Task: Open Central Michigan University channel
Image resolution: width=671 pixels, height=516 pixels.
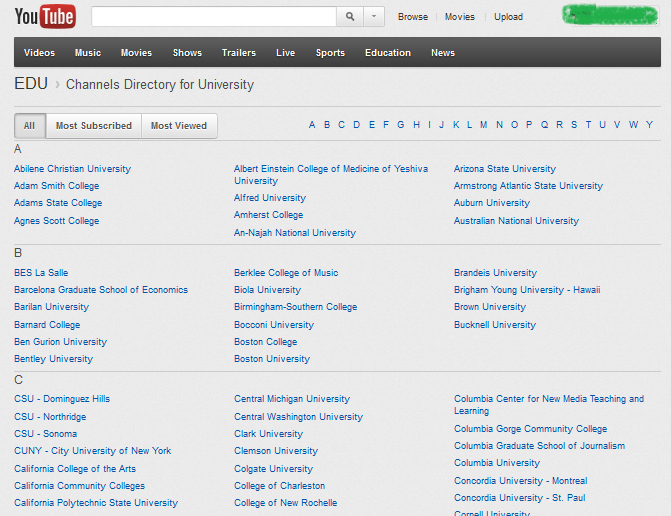Action: (x=292, y=399)
